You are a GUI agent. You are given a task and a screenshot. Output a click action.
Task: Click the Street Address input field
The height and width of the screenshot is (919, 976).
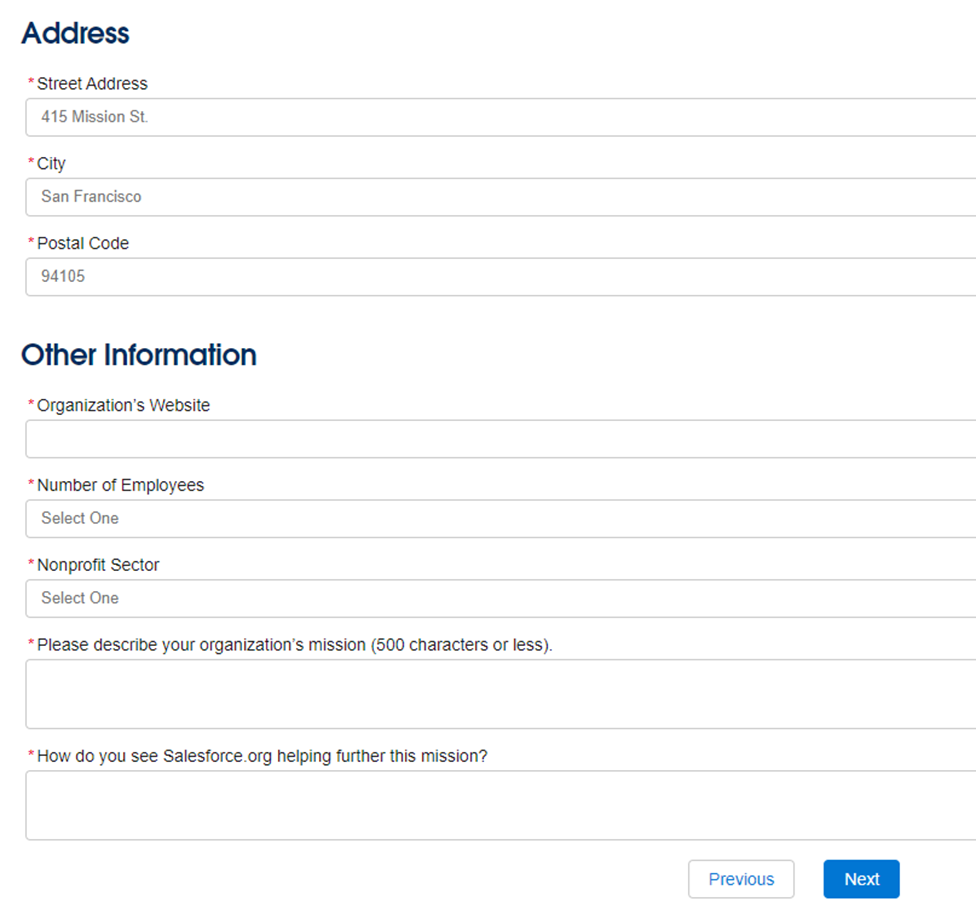(500, 117)
